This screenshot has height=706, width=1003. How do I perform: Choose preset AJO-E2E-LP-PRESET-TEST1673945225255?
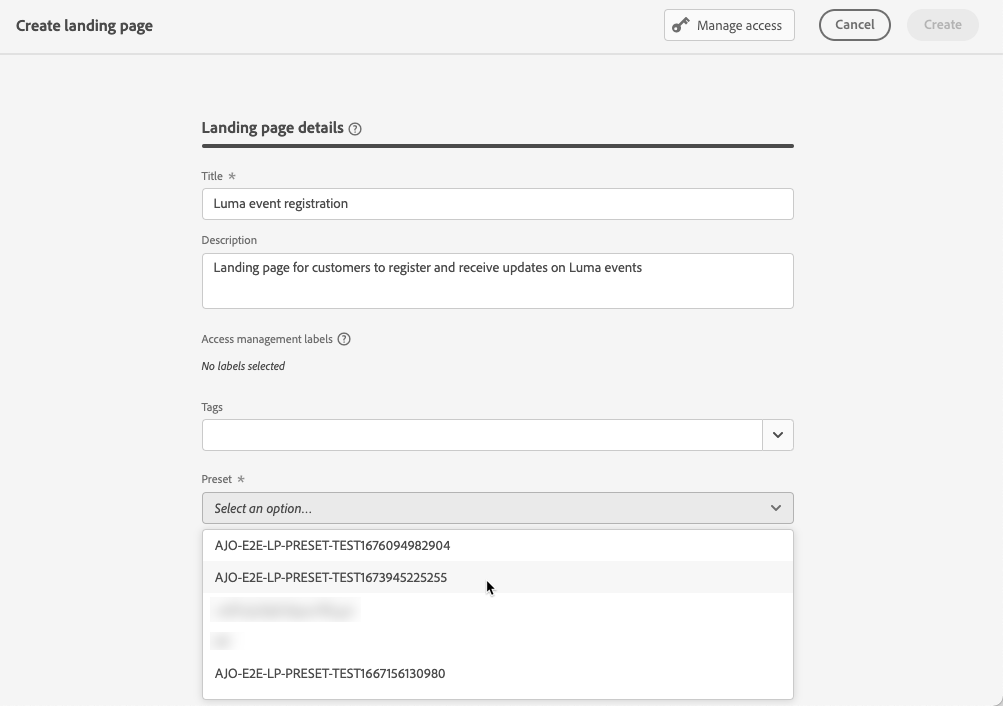point(330,578)
